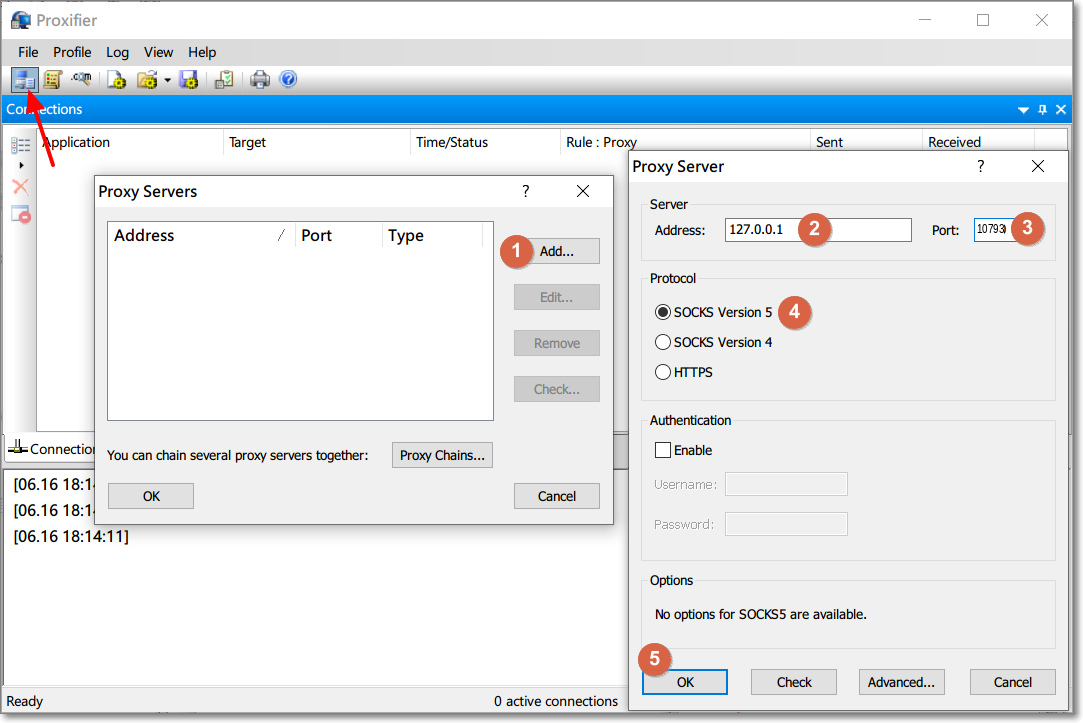This screenshot has width=1083, height=723.
Task: Click log entry [06.16 18:14:11]
Action: 71,537
